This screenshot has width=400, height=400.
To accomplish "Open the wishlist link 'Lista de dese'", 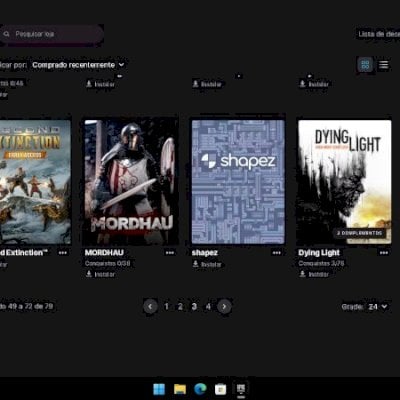I will point(379,34).
